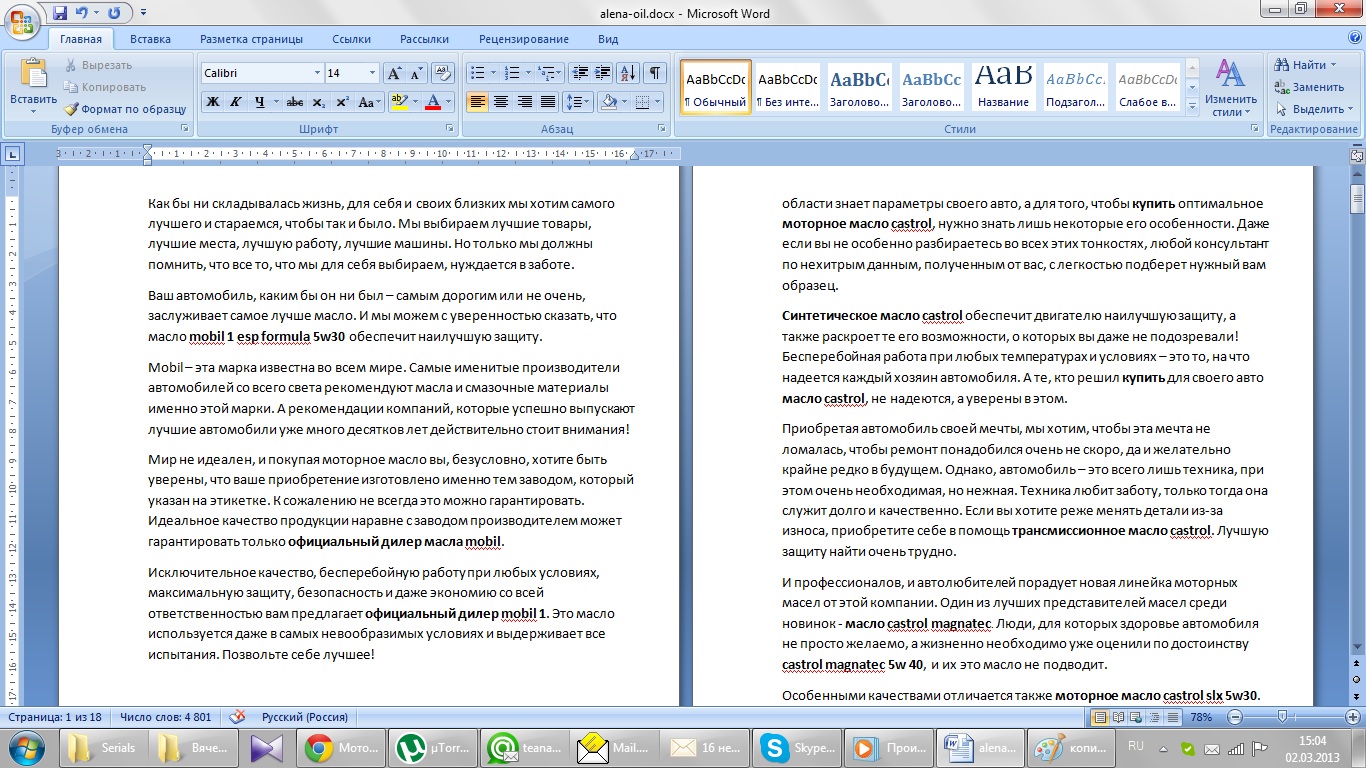Shrink the font size
This screenshot has height=768, width=1366.
coord(415,73)
